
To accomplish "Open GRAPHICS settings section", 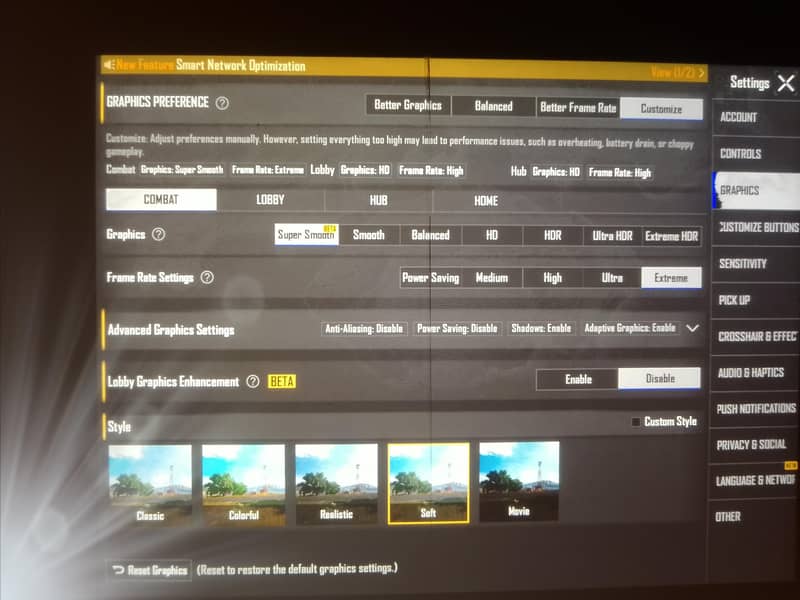I will tap(757, 190).
